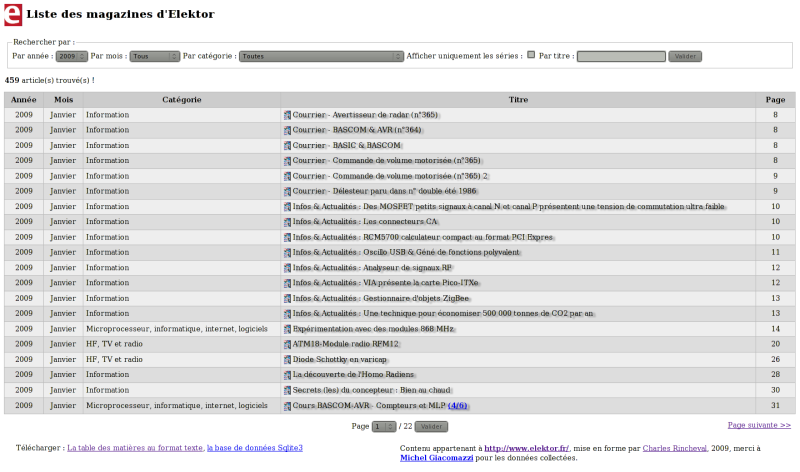Image resolution: width=800 pixels, height=472 pixels.
Task: Open icon for La découverte de l'Homo Radiens
Action: (287, 376)
